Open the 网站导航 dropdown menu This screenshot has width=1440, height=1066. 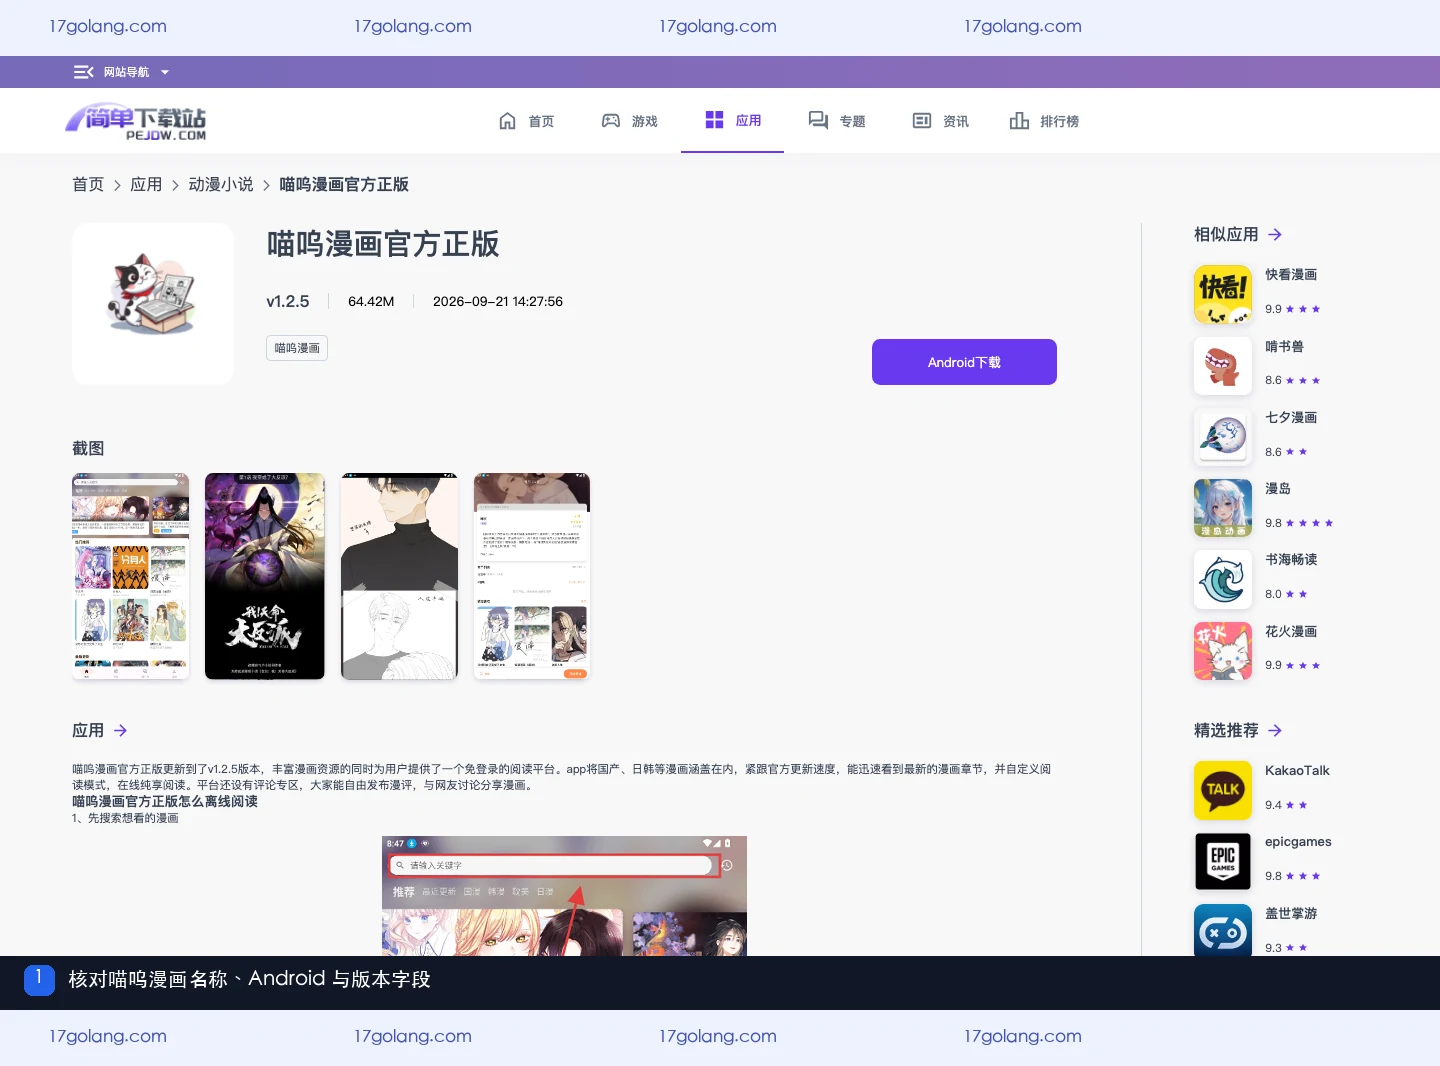pyautogui.click(x=121, y=72)
